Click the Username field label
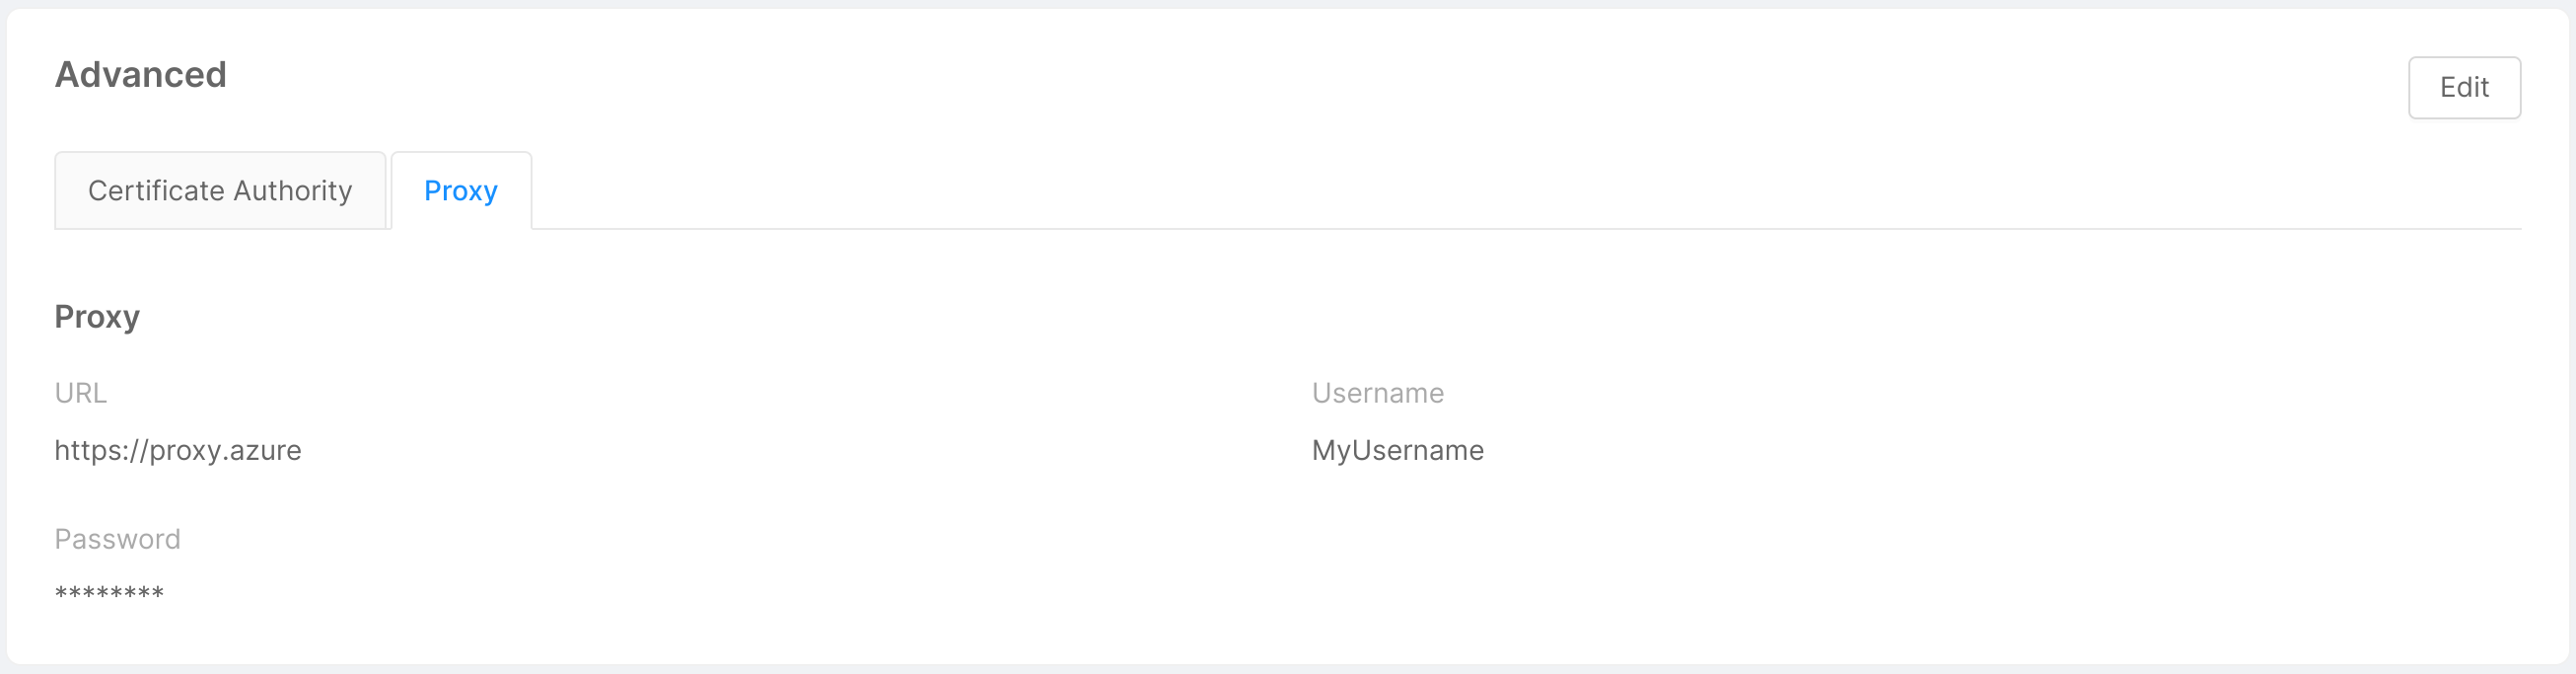Viewport: 2576px width, 674px height. tap(1377, 392)
